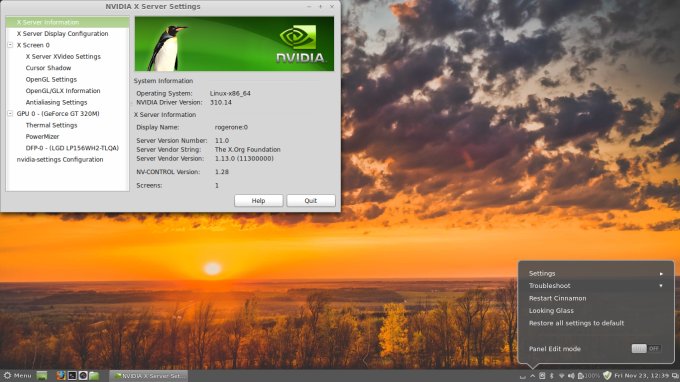
Task: Toggle Panel Edit mode switch
Action: 646,348
